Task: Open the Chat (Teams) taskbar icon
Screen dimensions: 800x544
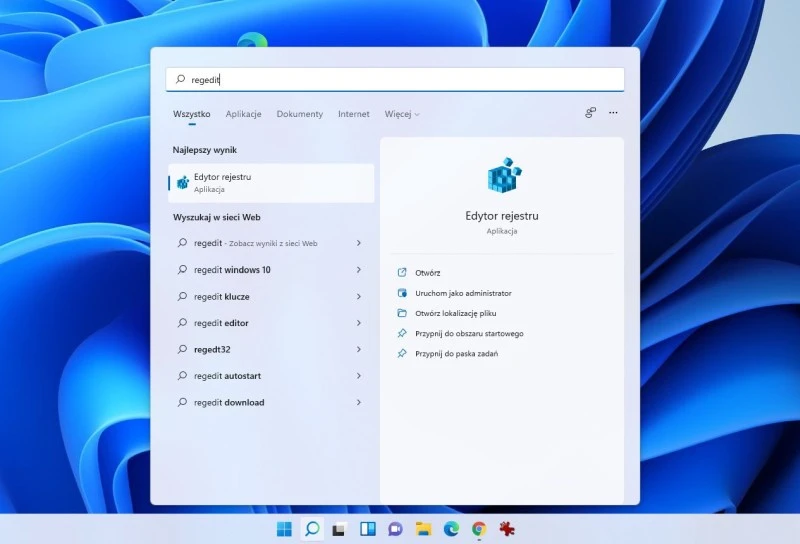Action: 395,529
